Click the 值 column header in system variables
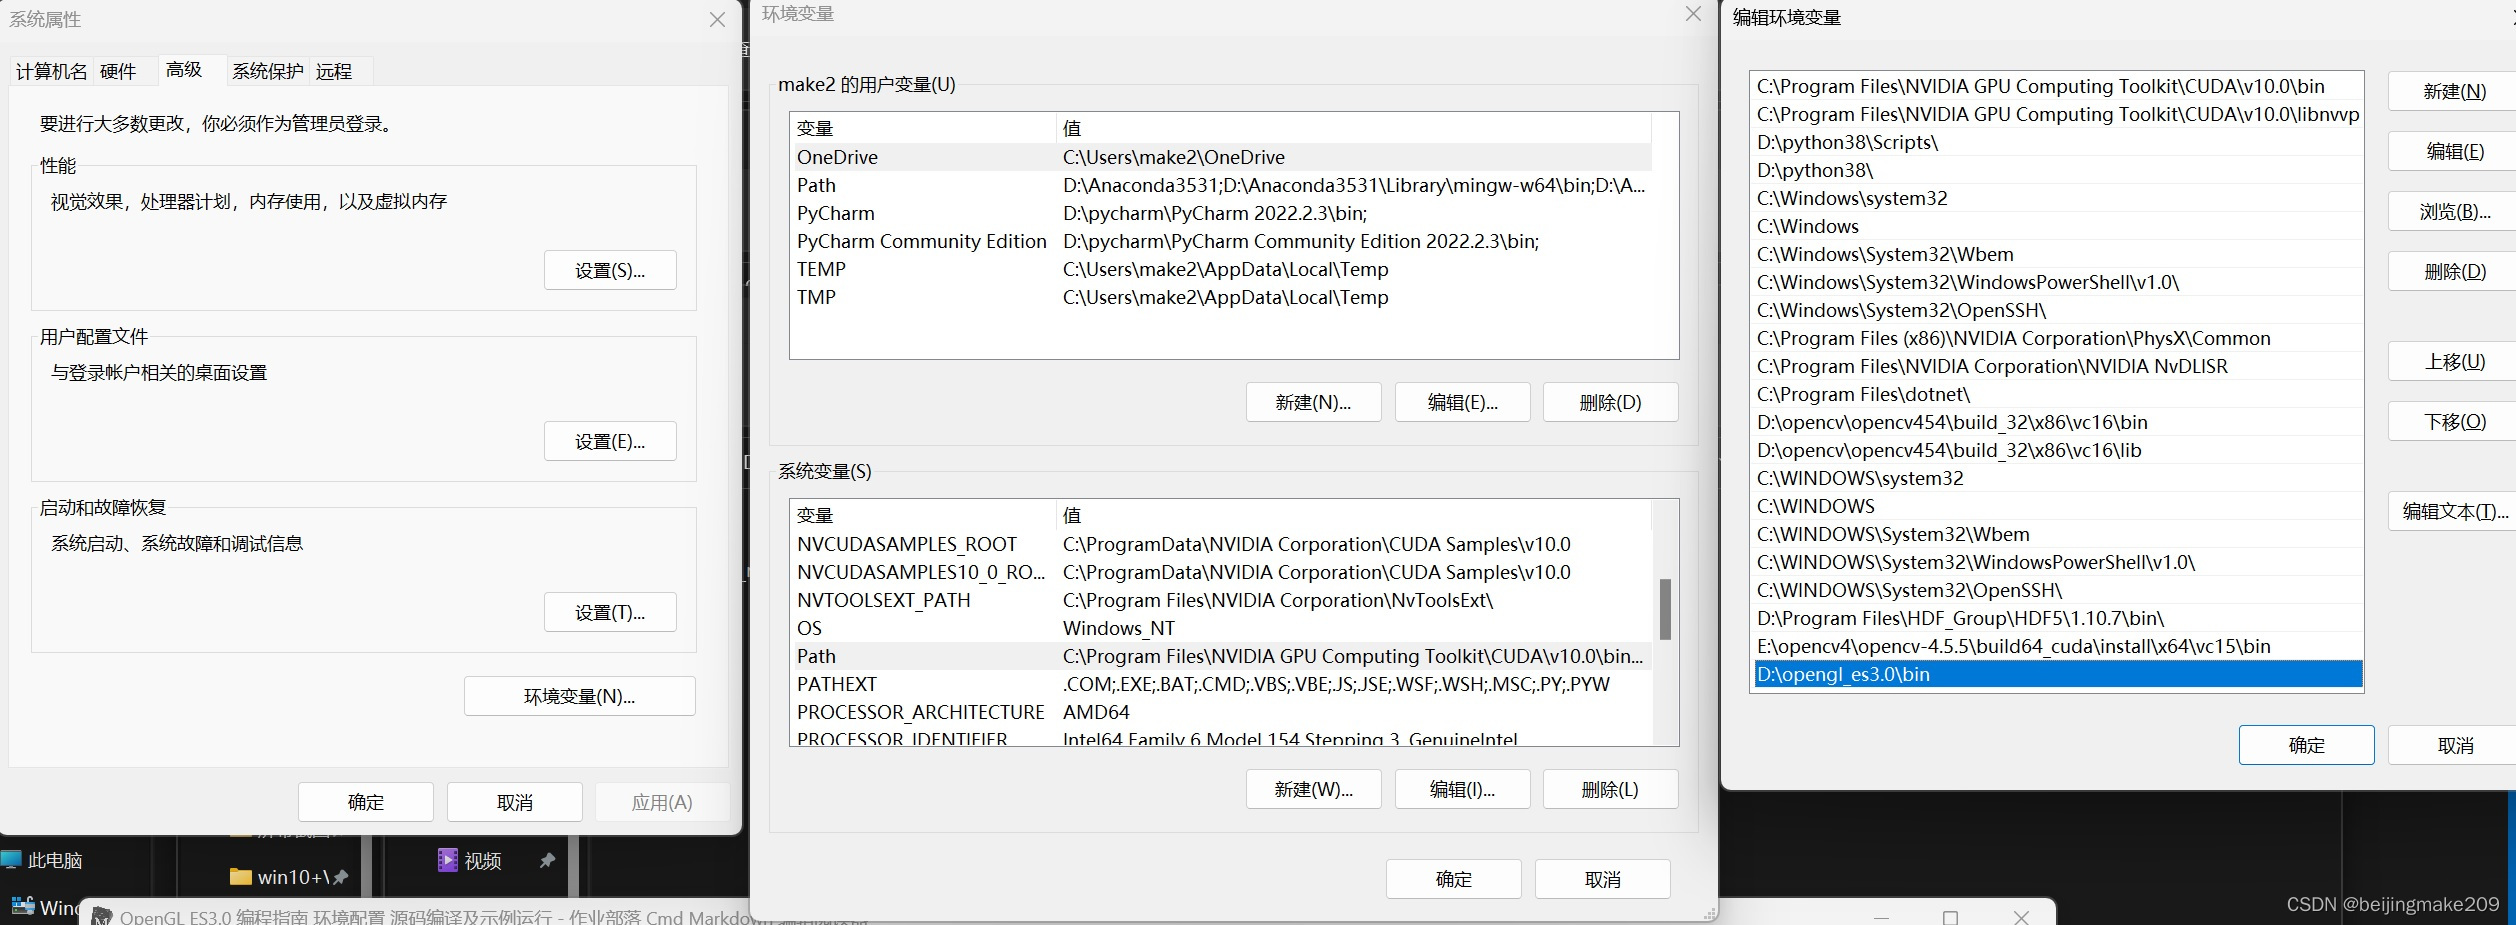 tap(1354, 515)
